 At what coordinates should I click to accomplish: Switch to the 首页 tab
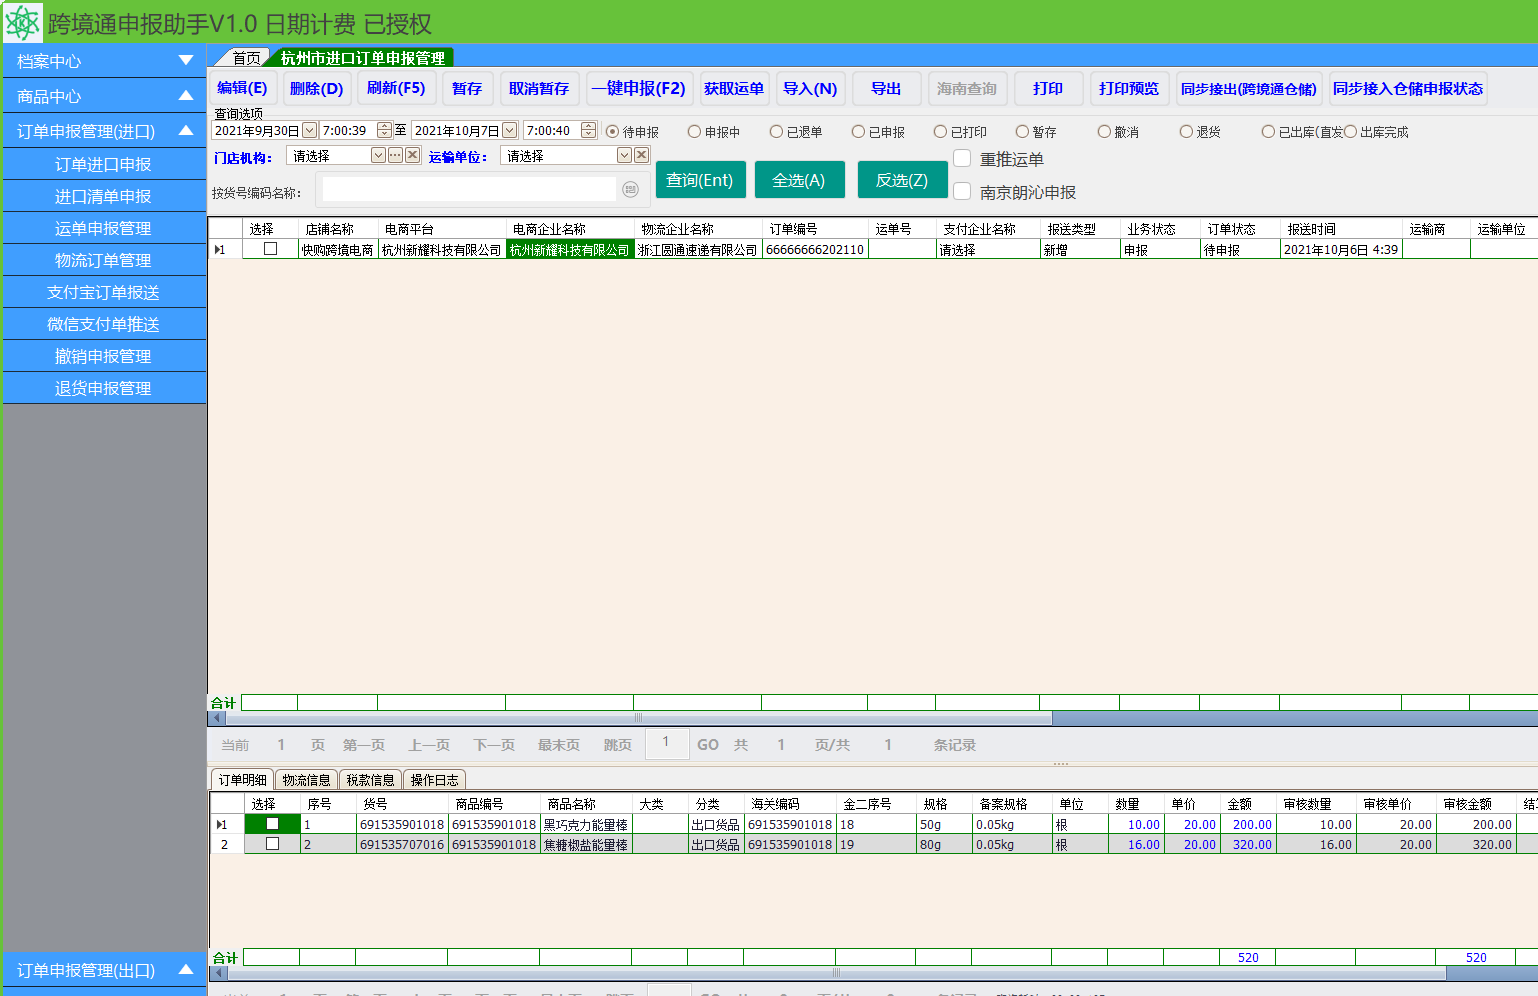246,58
